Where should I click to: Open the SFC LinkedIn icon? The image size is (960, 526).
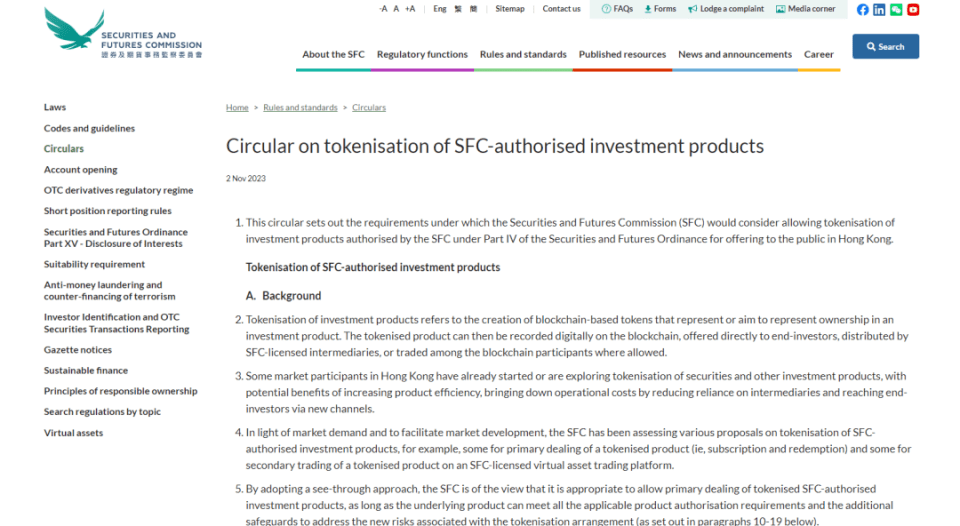879,9
